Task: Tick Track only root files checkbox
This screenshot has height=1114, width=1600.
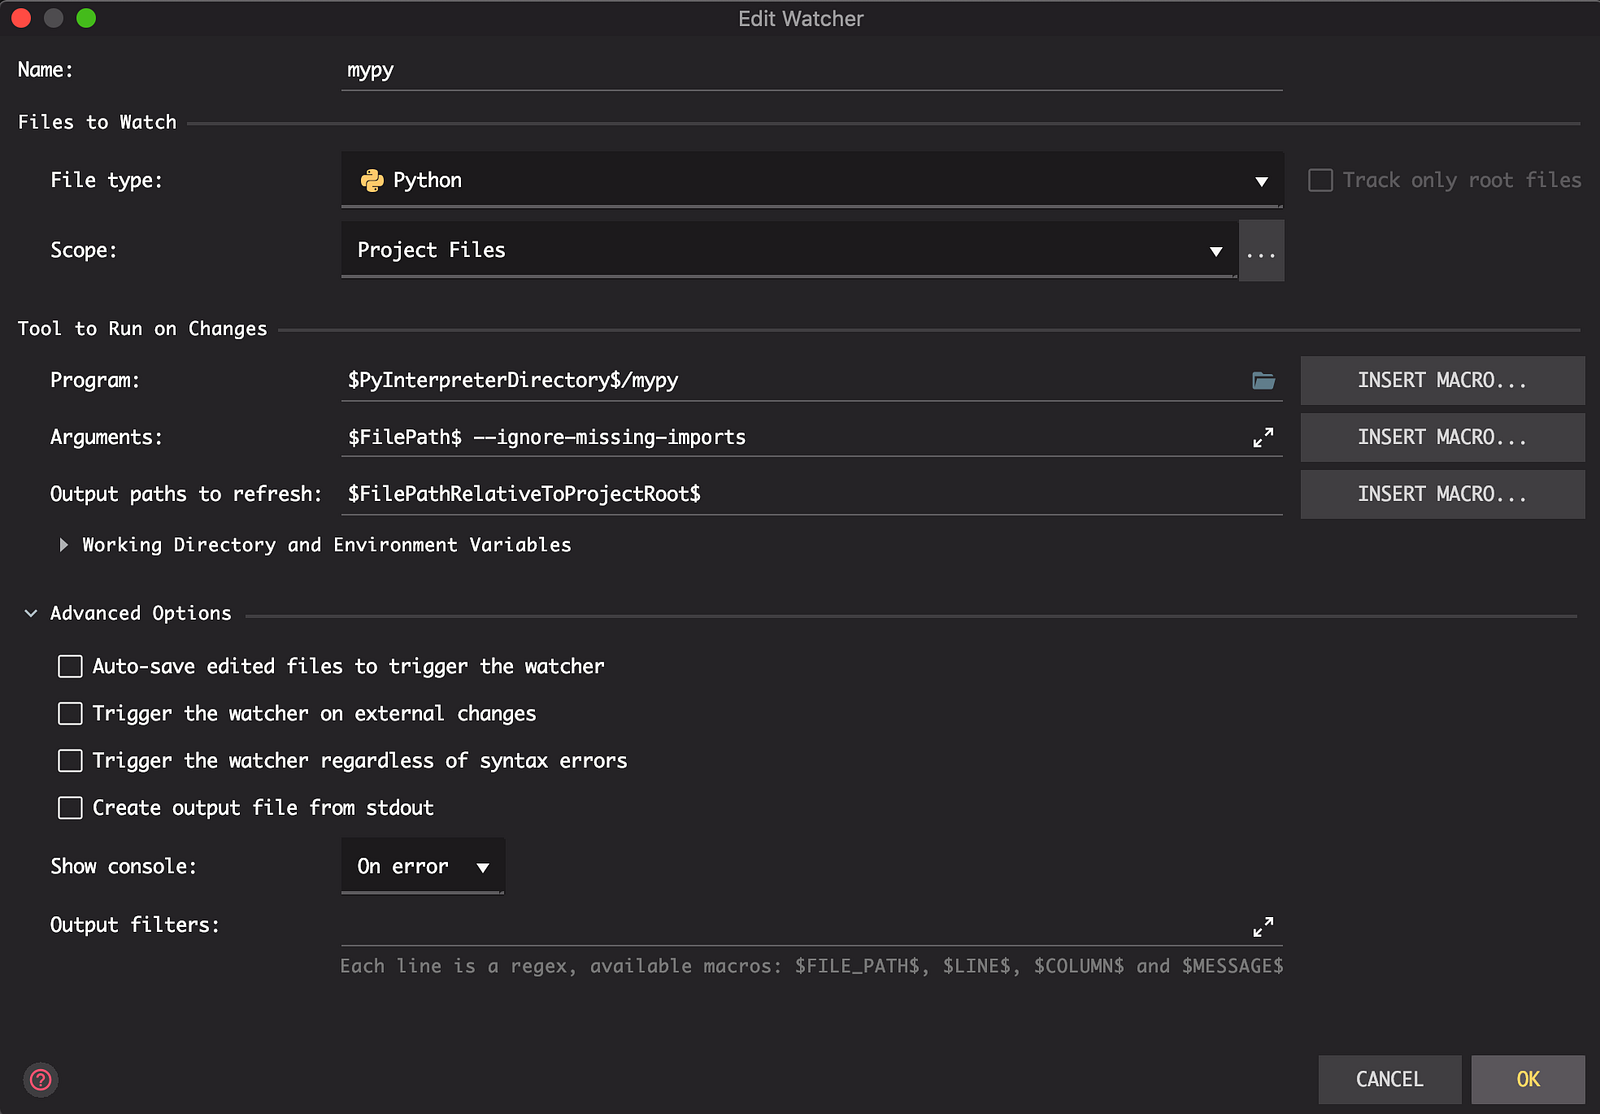Action: [1320, 181]
